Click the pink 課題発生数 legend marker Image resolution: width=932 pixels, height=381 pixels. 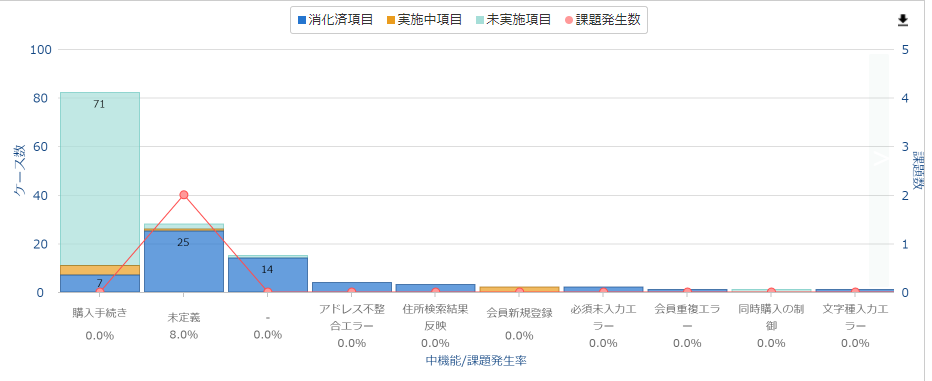(569, 20)
